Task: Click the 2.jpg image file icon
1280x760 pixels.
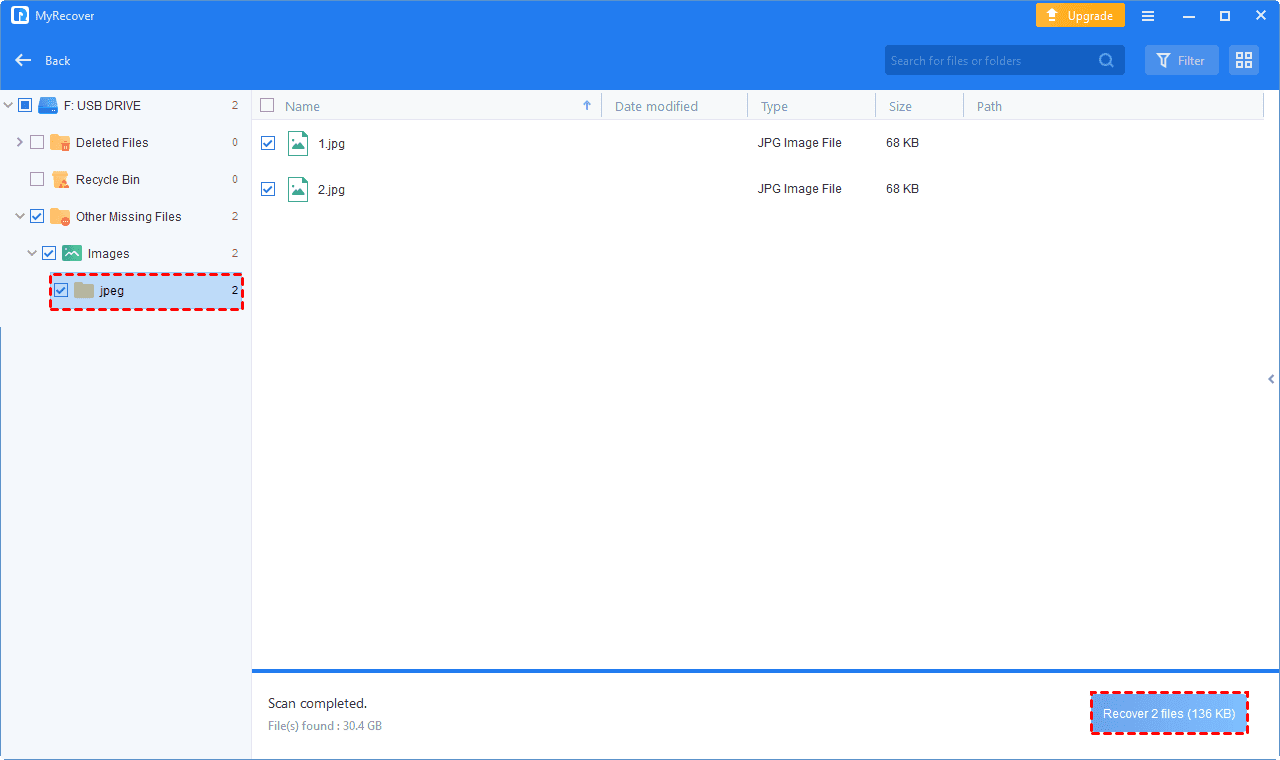Action: (298, 189)
